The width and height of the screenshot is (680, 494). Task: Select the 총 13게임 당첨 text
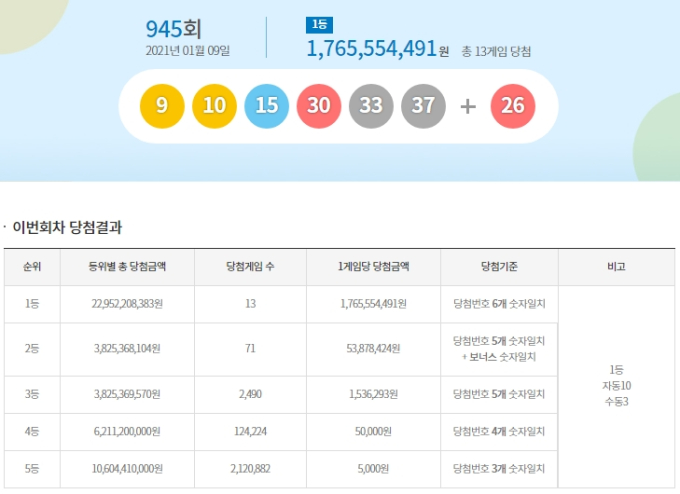point(496,52)
